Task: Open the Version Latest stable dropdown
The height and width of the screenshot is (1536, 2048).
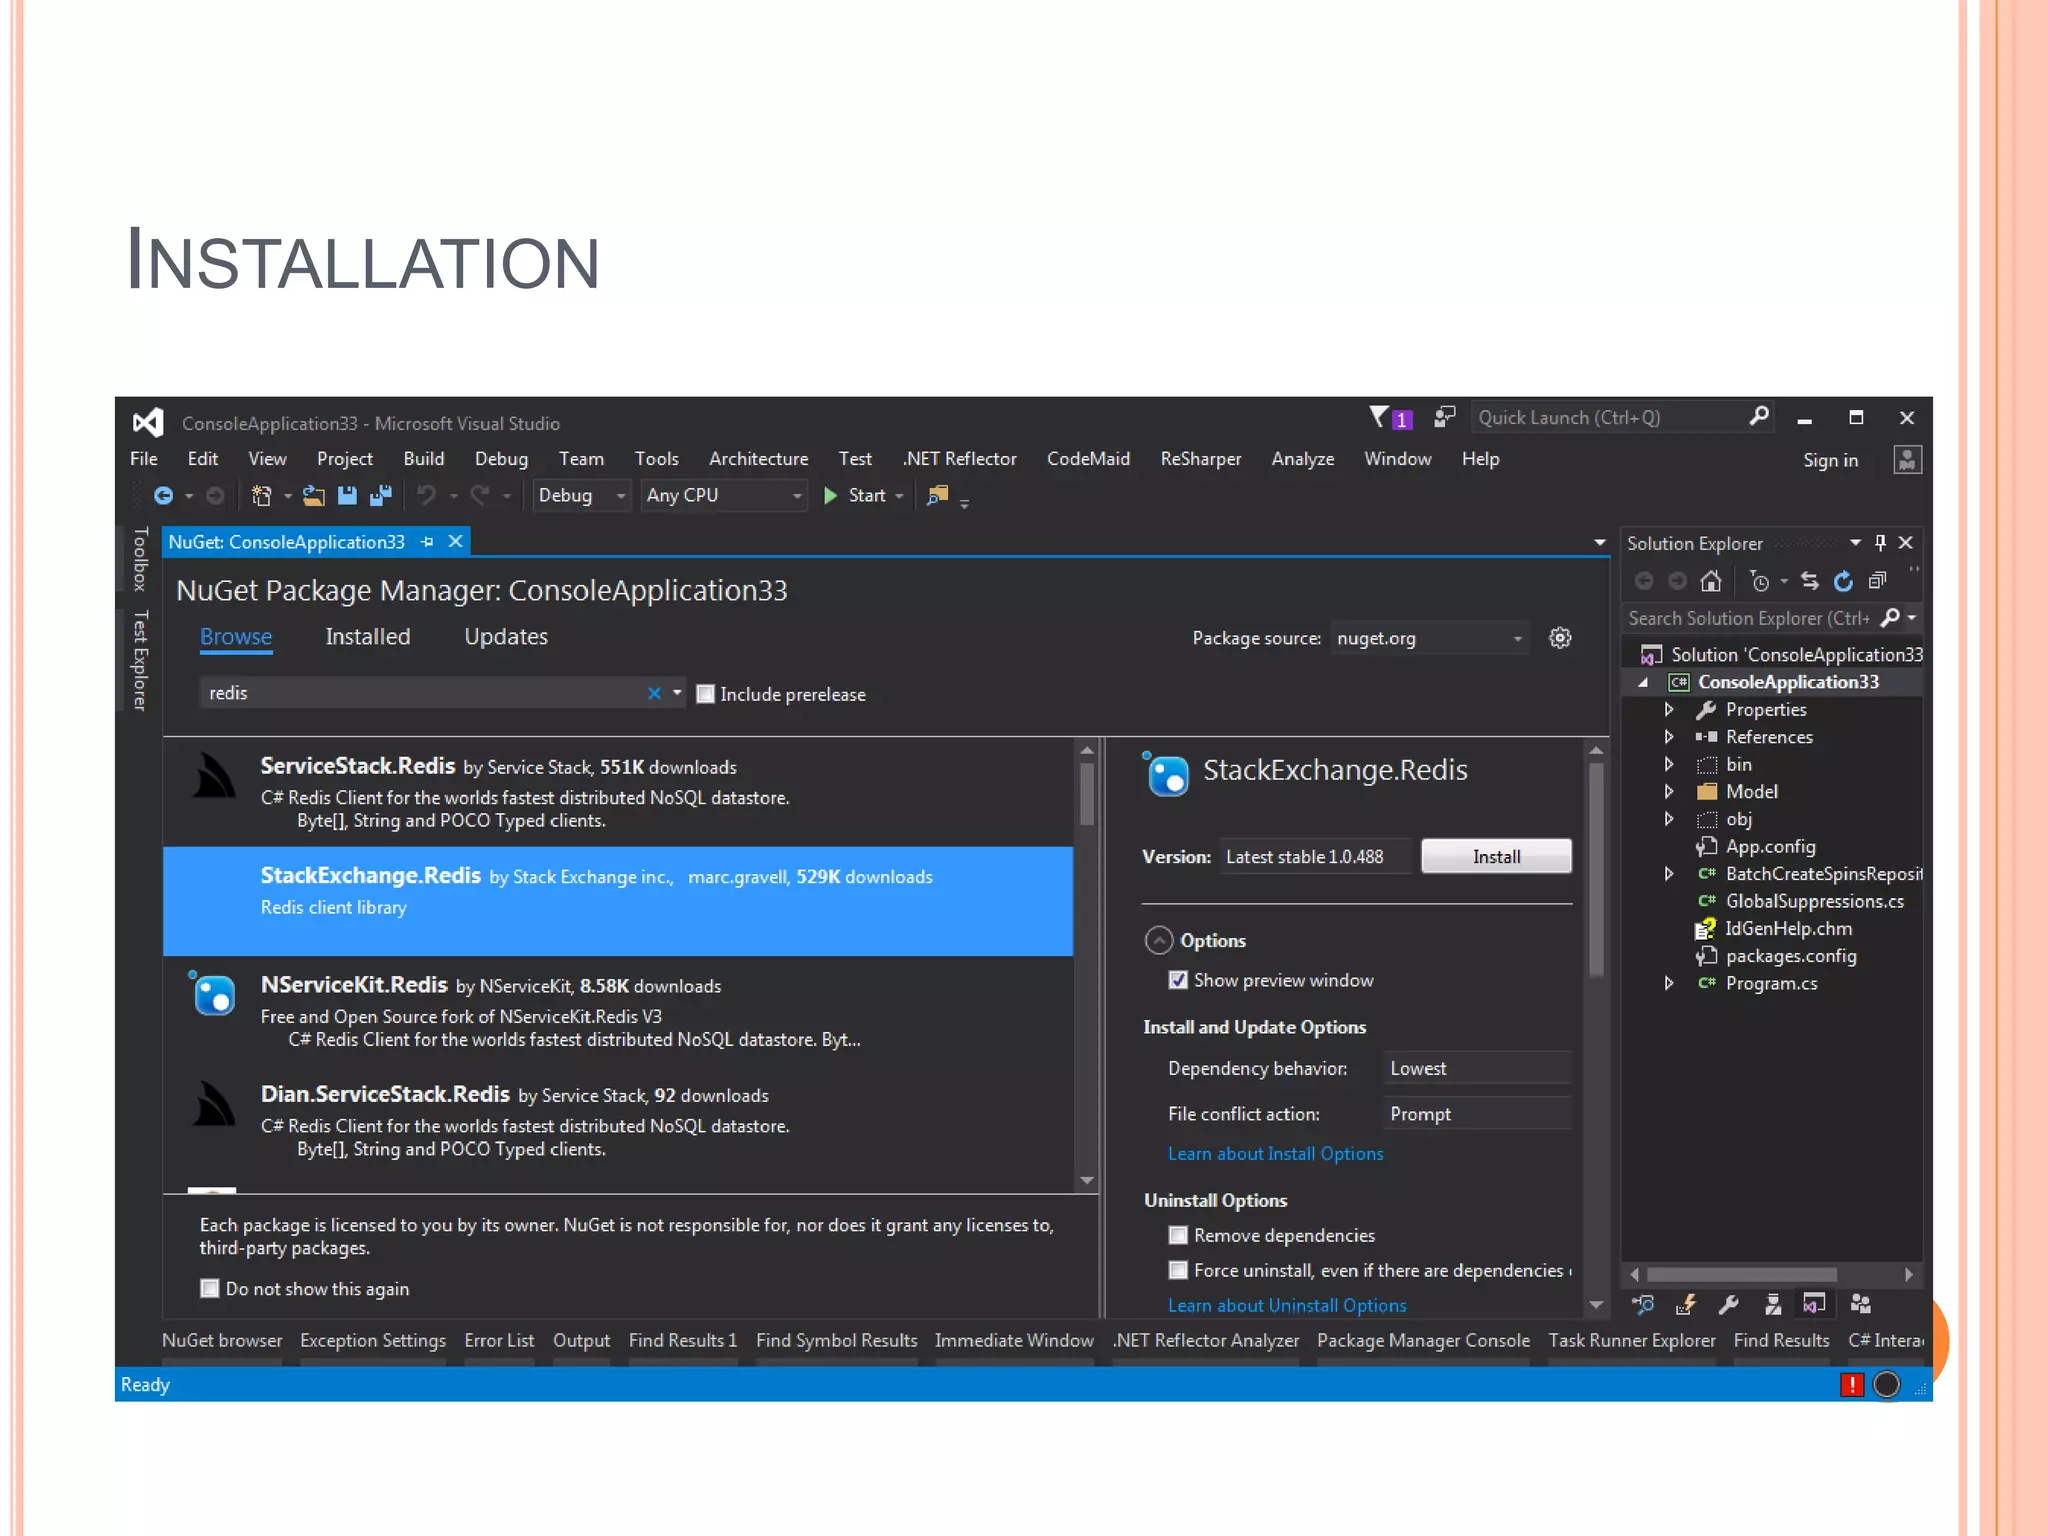Action: tap(1315, 857)
